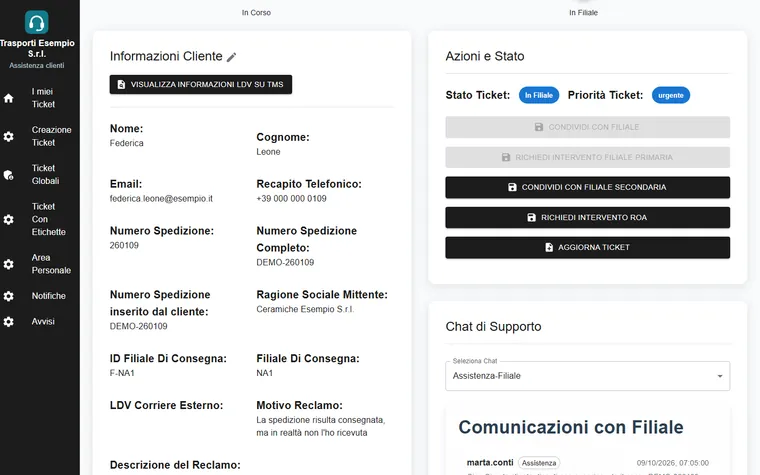
Task: Click the Motivo Reclamo description text
Action: [320, 427]
